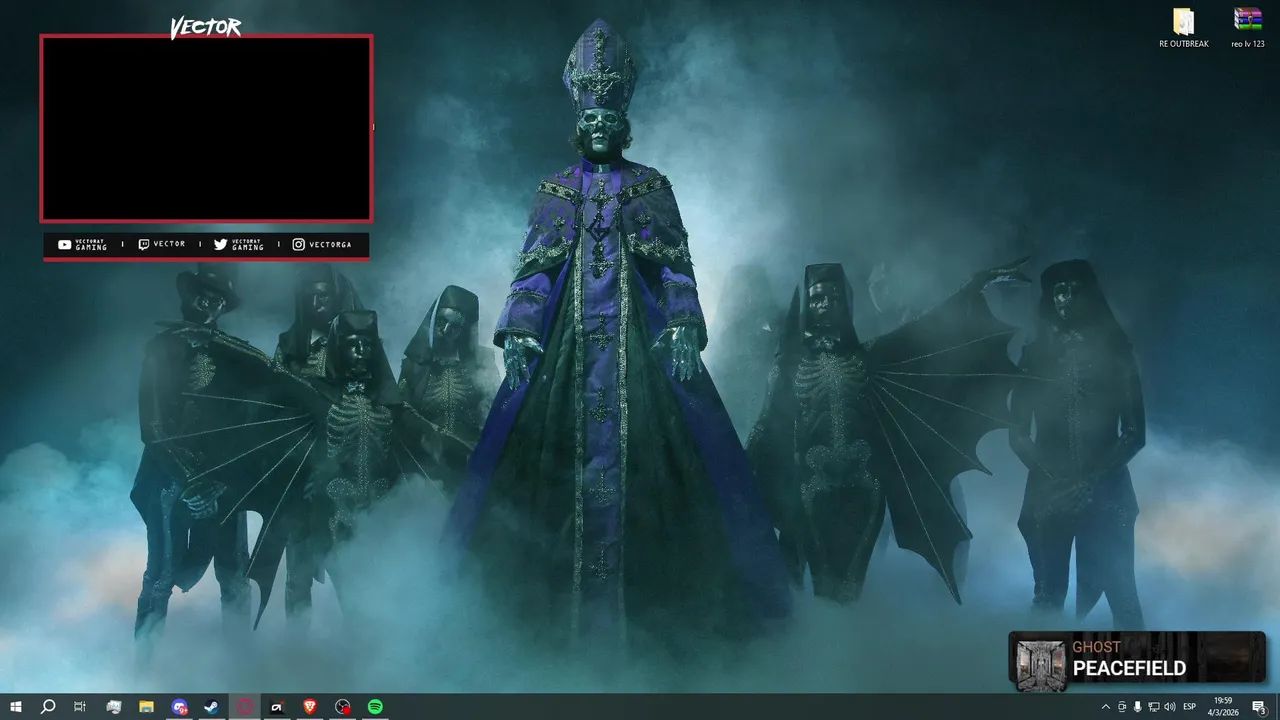Click the Twitch VECTOR label in overlay
1280x720 pixels.
tap(169, 244)
